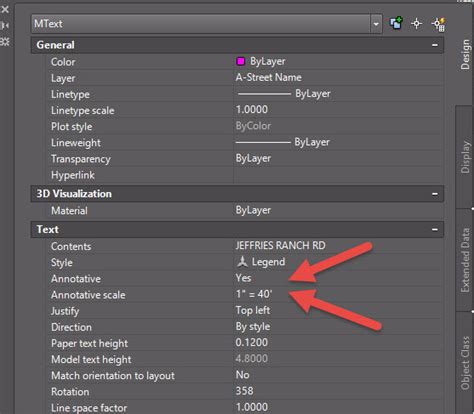474x414 pixels.
Task: Click the Material property label
Action: 69,211
